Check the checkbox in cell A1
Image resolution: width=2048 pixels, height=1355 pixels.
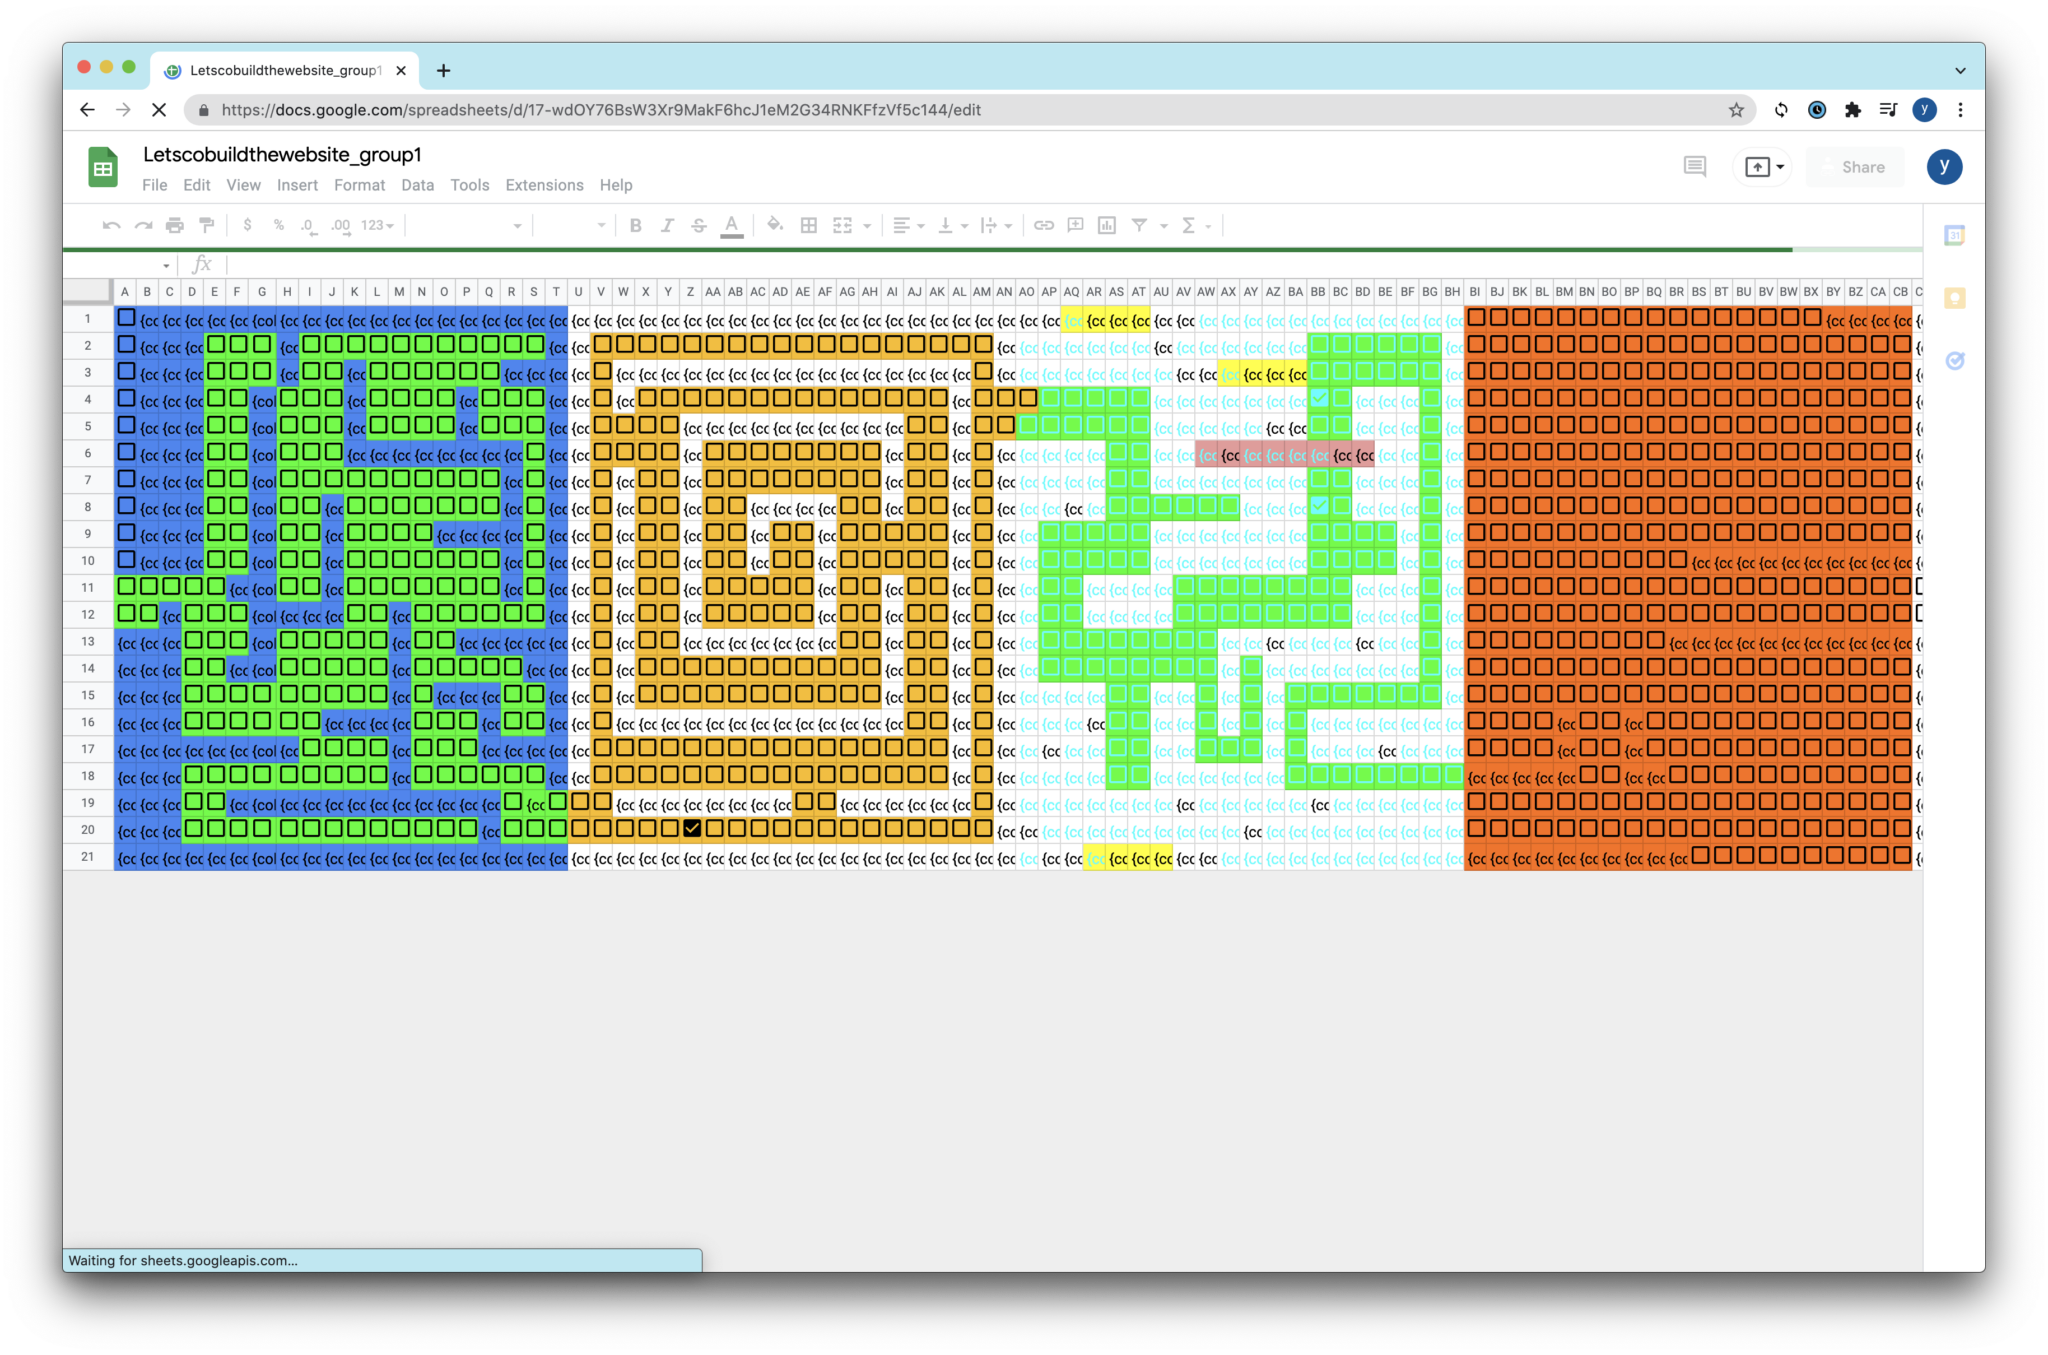tap(126, 318)
